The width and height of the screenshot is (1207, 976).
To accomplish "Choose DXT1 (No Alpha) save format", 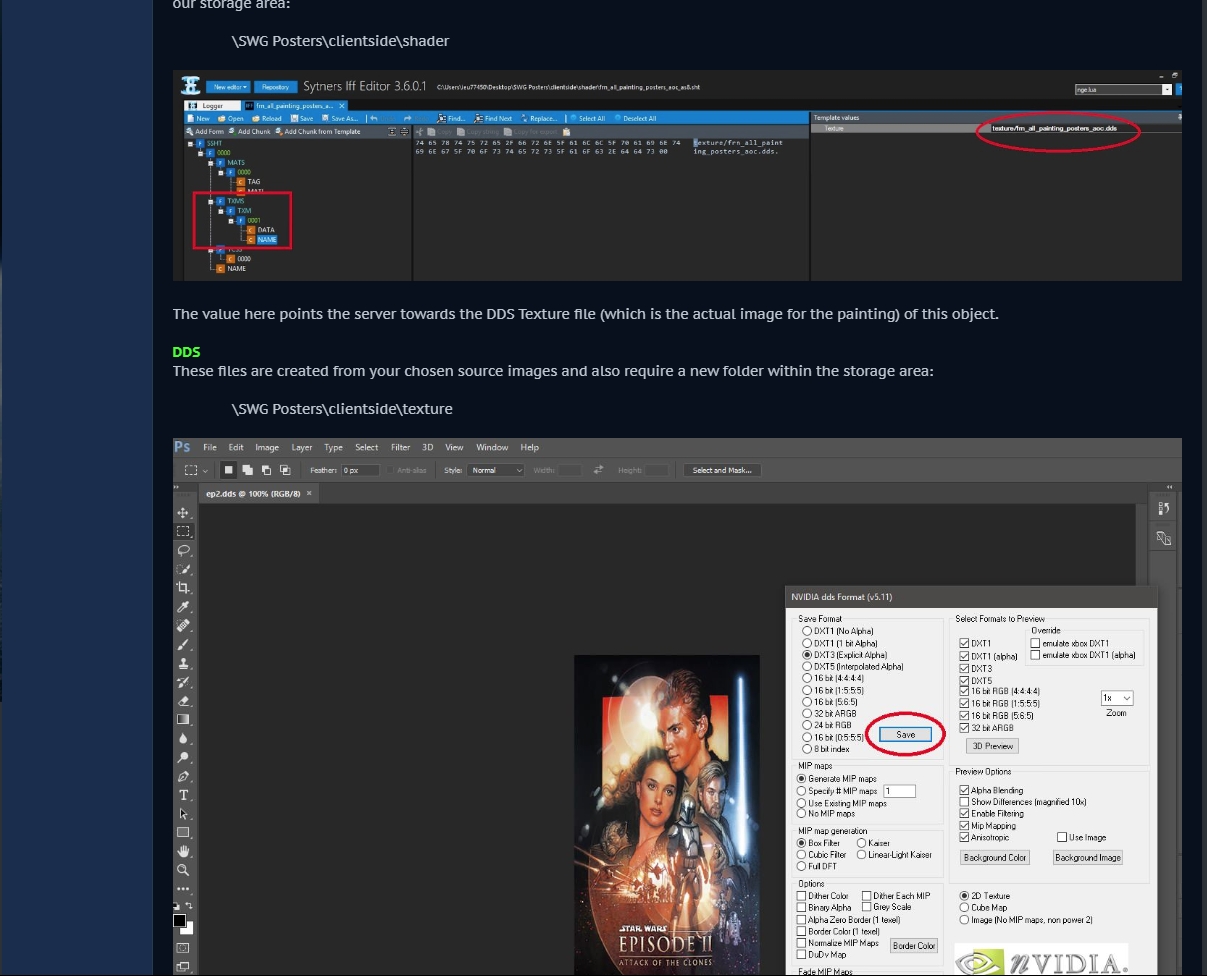I will click(x=838, y=631).
